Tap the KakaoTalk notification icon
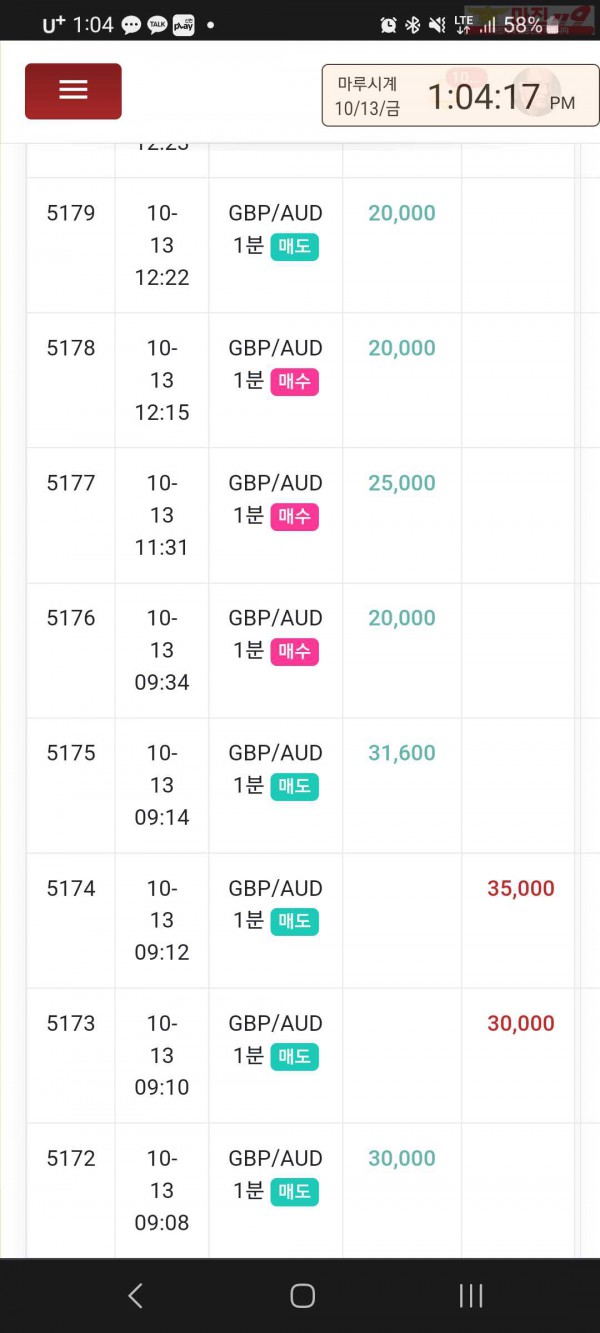 coord(157,25)
